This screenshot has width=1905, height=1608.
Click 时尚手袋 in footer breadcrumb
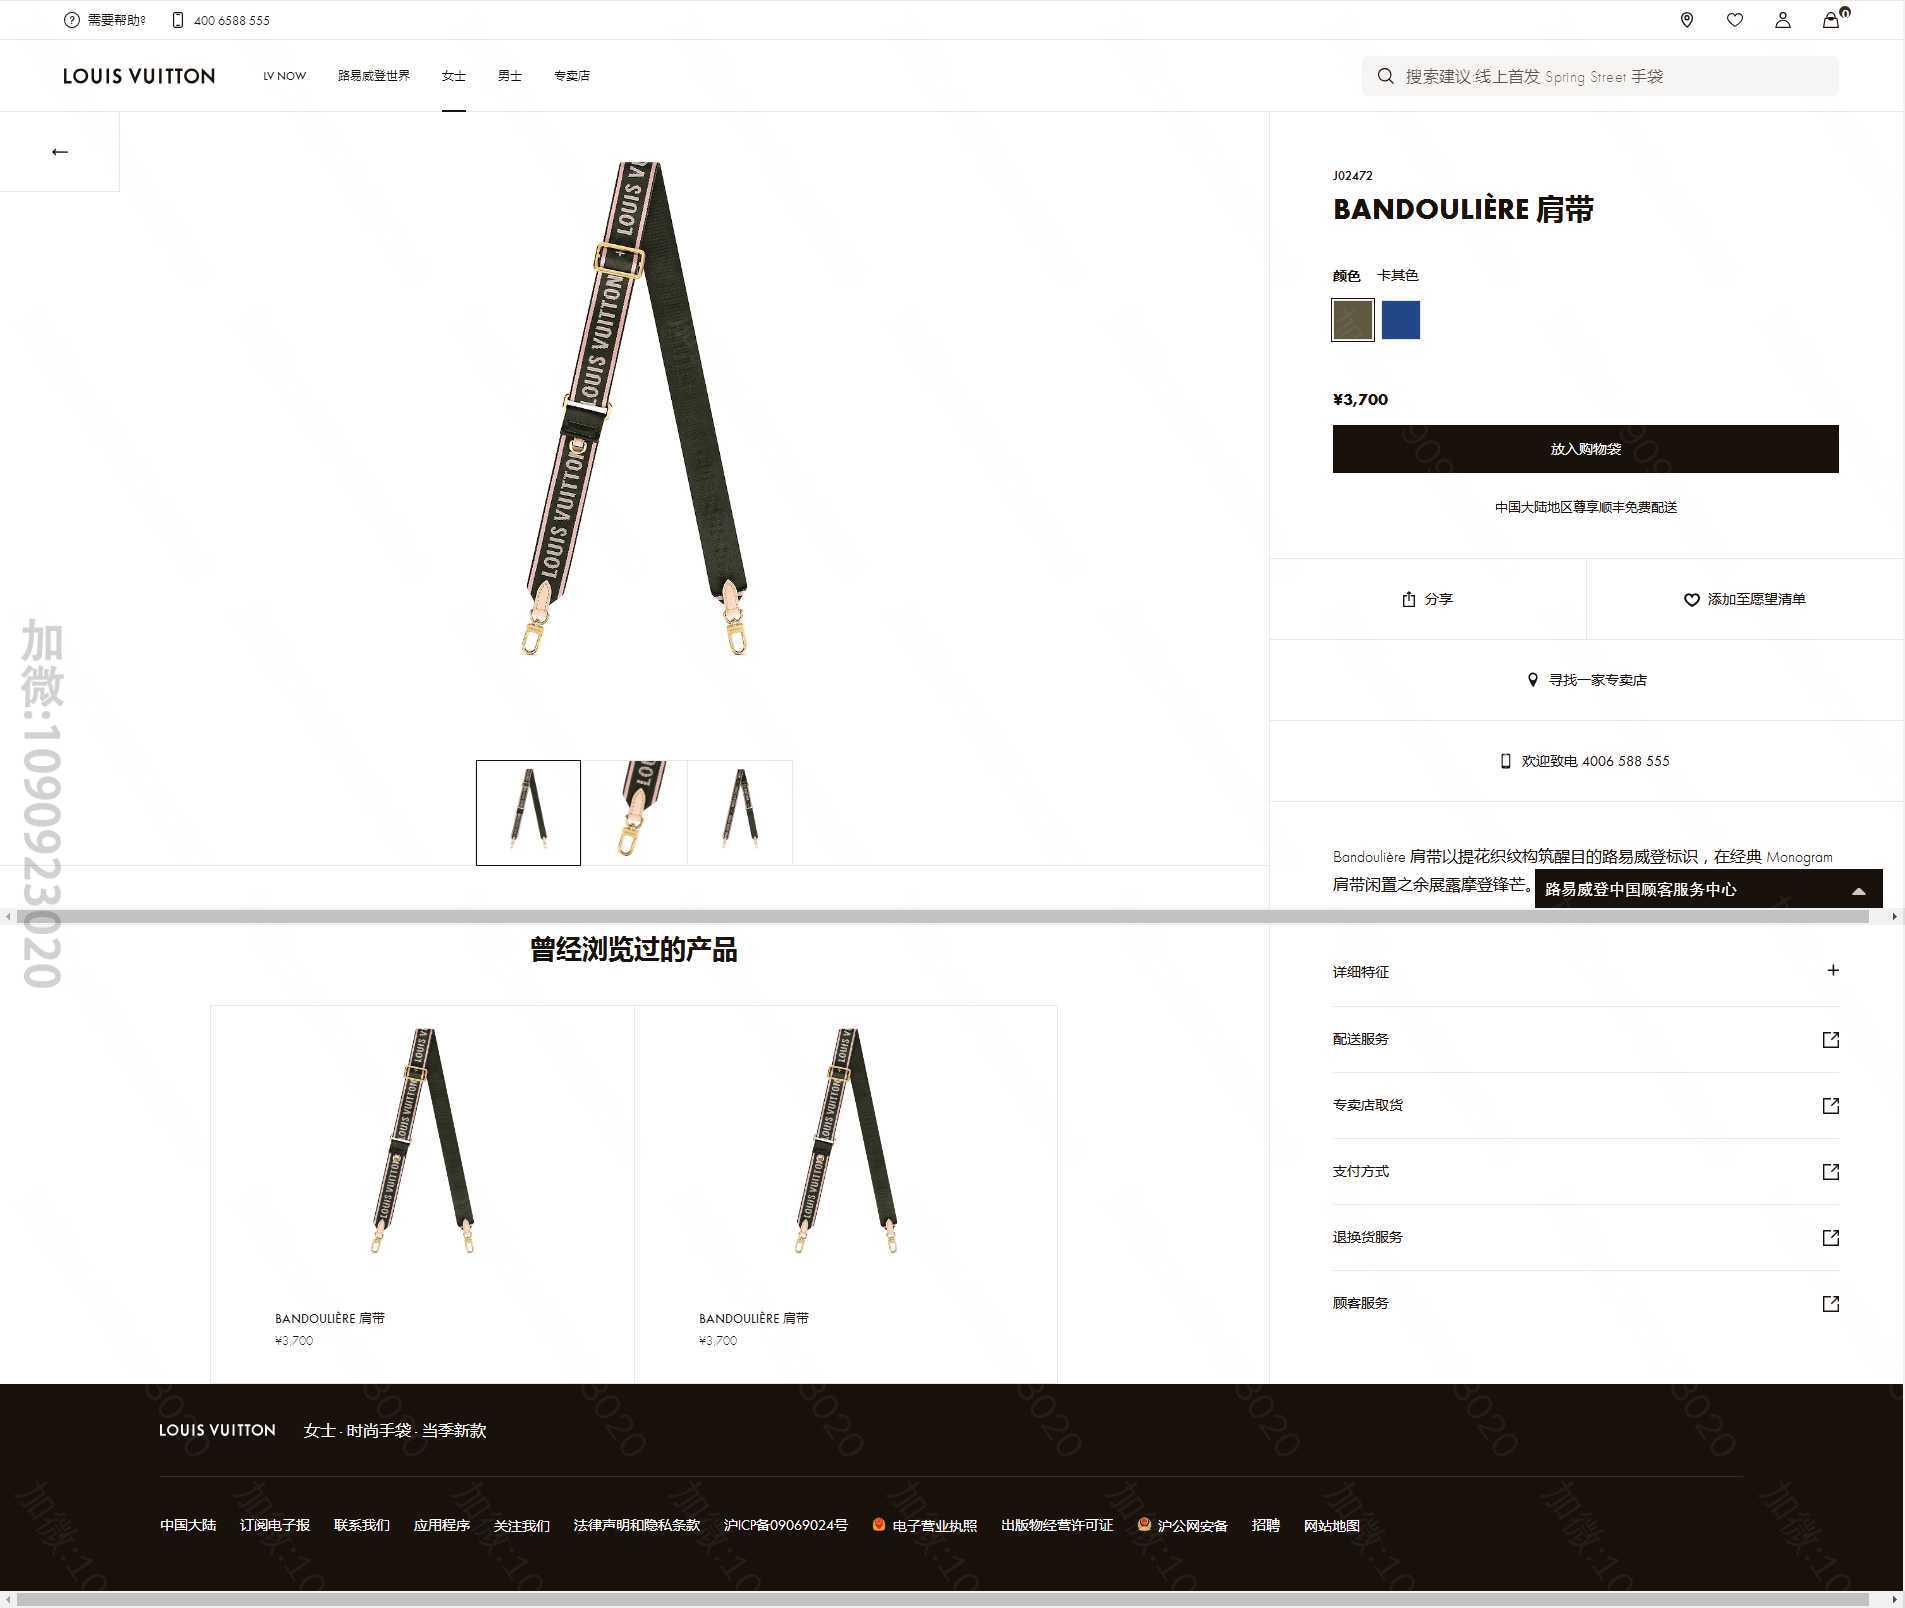click(x=379, y=1430)
